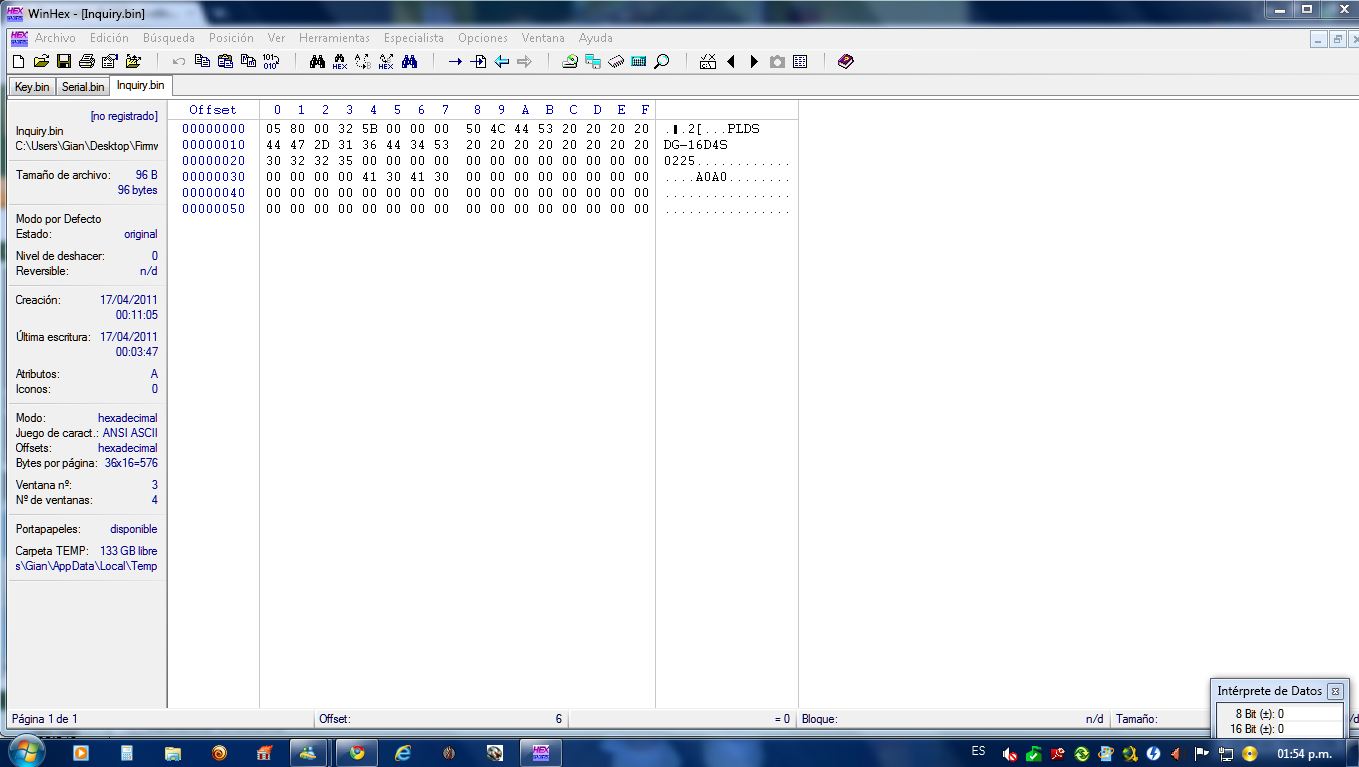Click the Modo value hexadecimal in info panel
1359x767 pixels.
[127, 418]
